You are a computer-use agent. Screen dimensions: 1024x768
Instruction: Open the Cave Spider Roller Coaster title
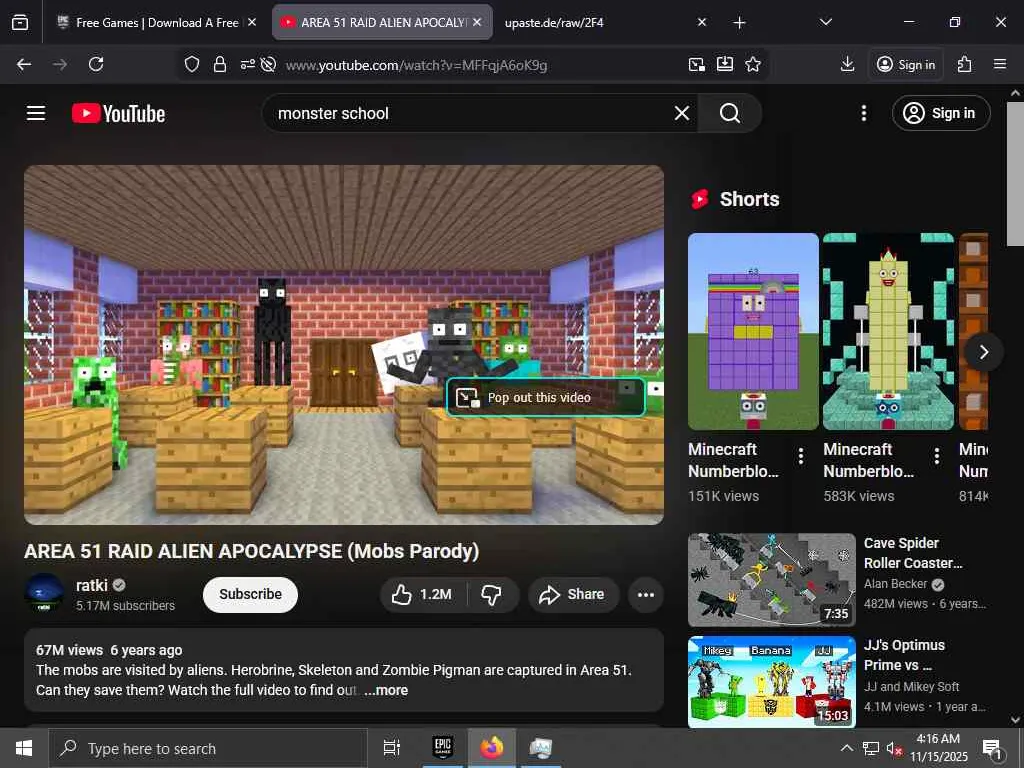pos(913,552)
